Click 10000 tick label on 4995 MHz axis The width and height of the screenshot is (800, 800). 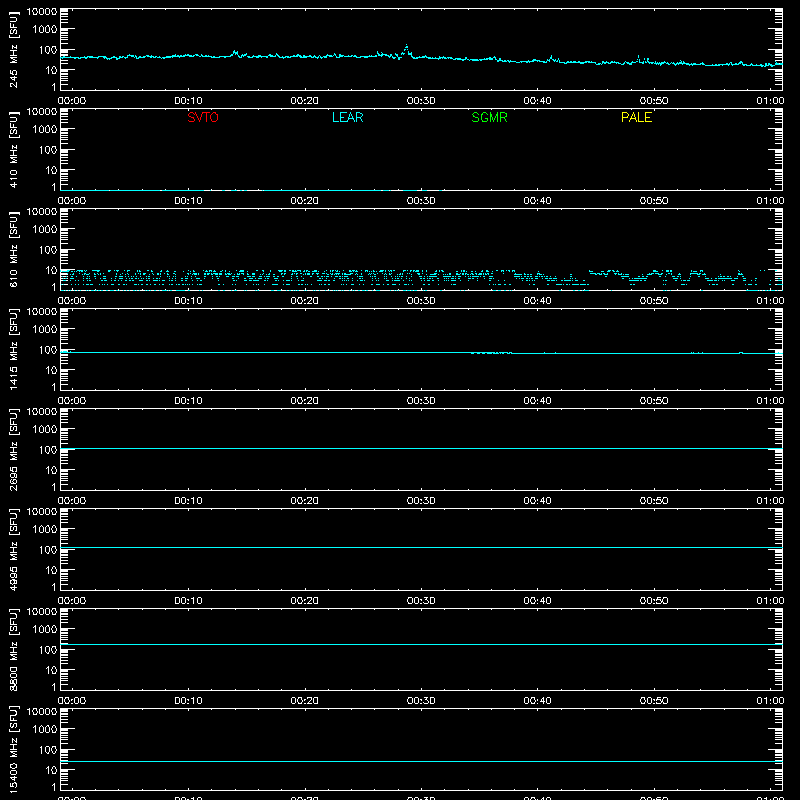click(42, 512)
